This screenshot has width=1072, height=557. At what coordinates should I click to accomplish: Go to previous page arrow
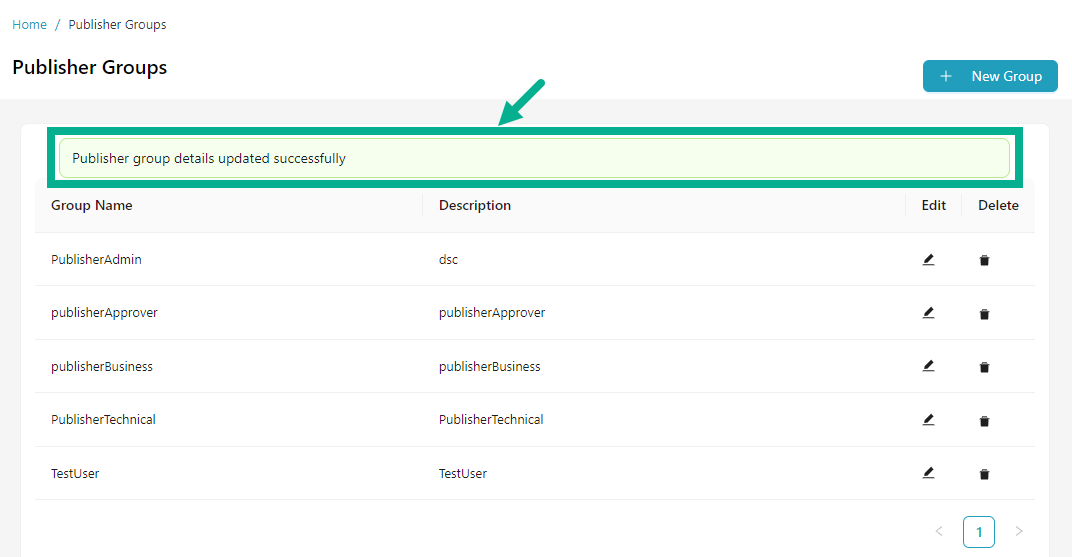coord(939,531)
